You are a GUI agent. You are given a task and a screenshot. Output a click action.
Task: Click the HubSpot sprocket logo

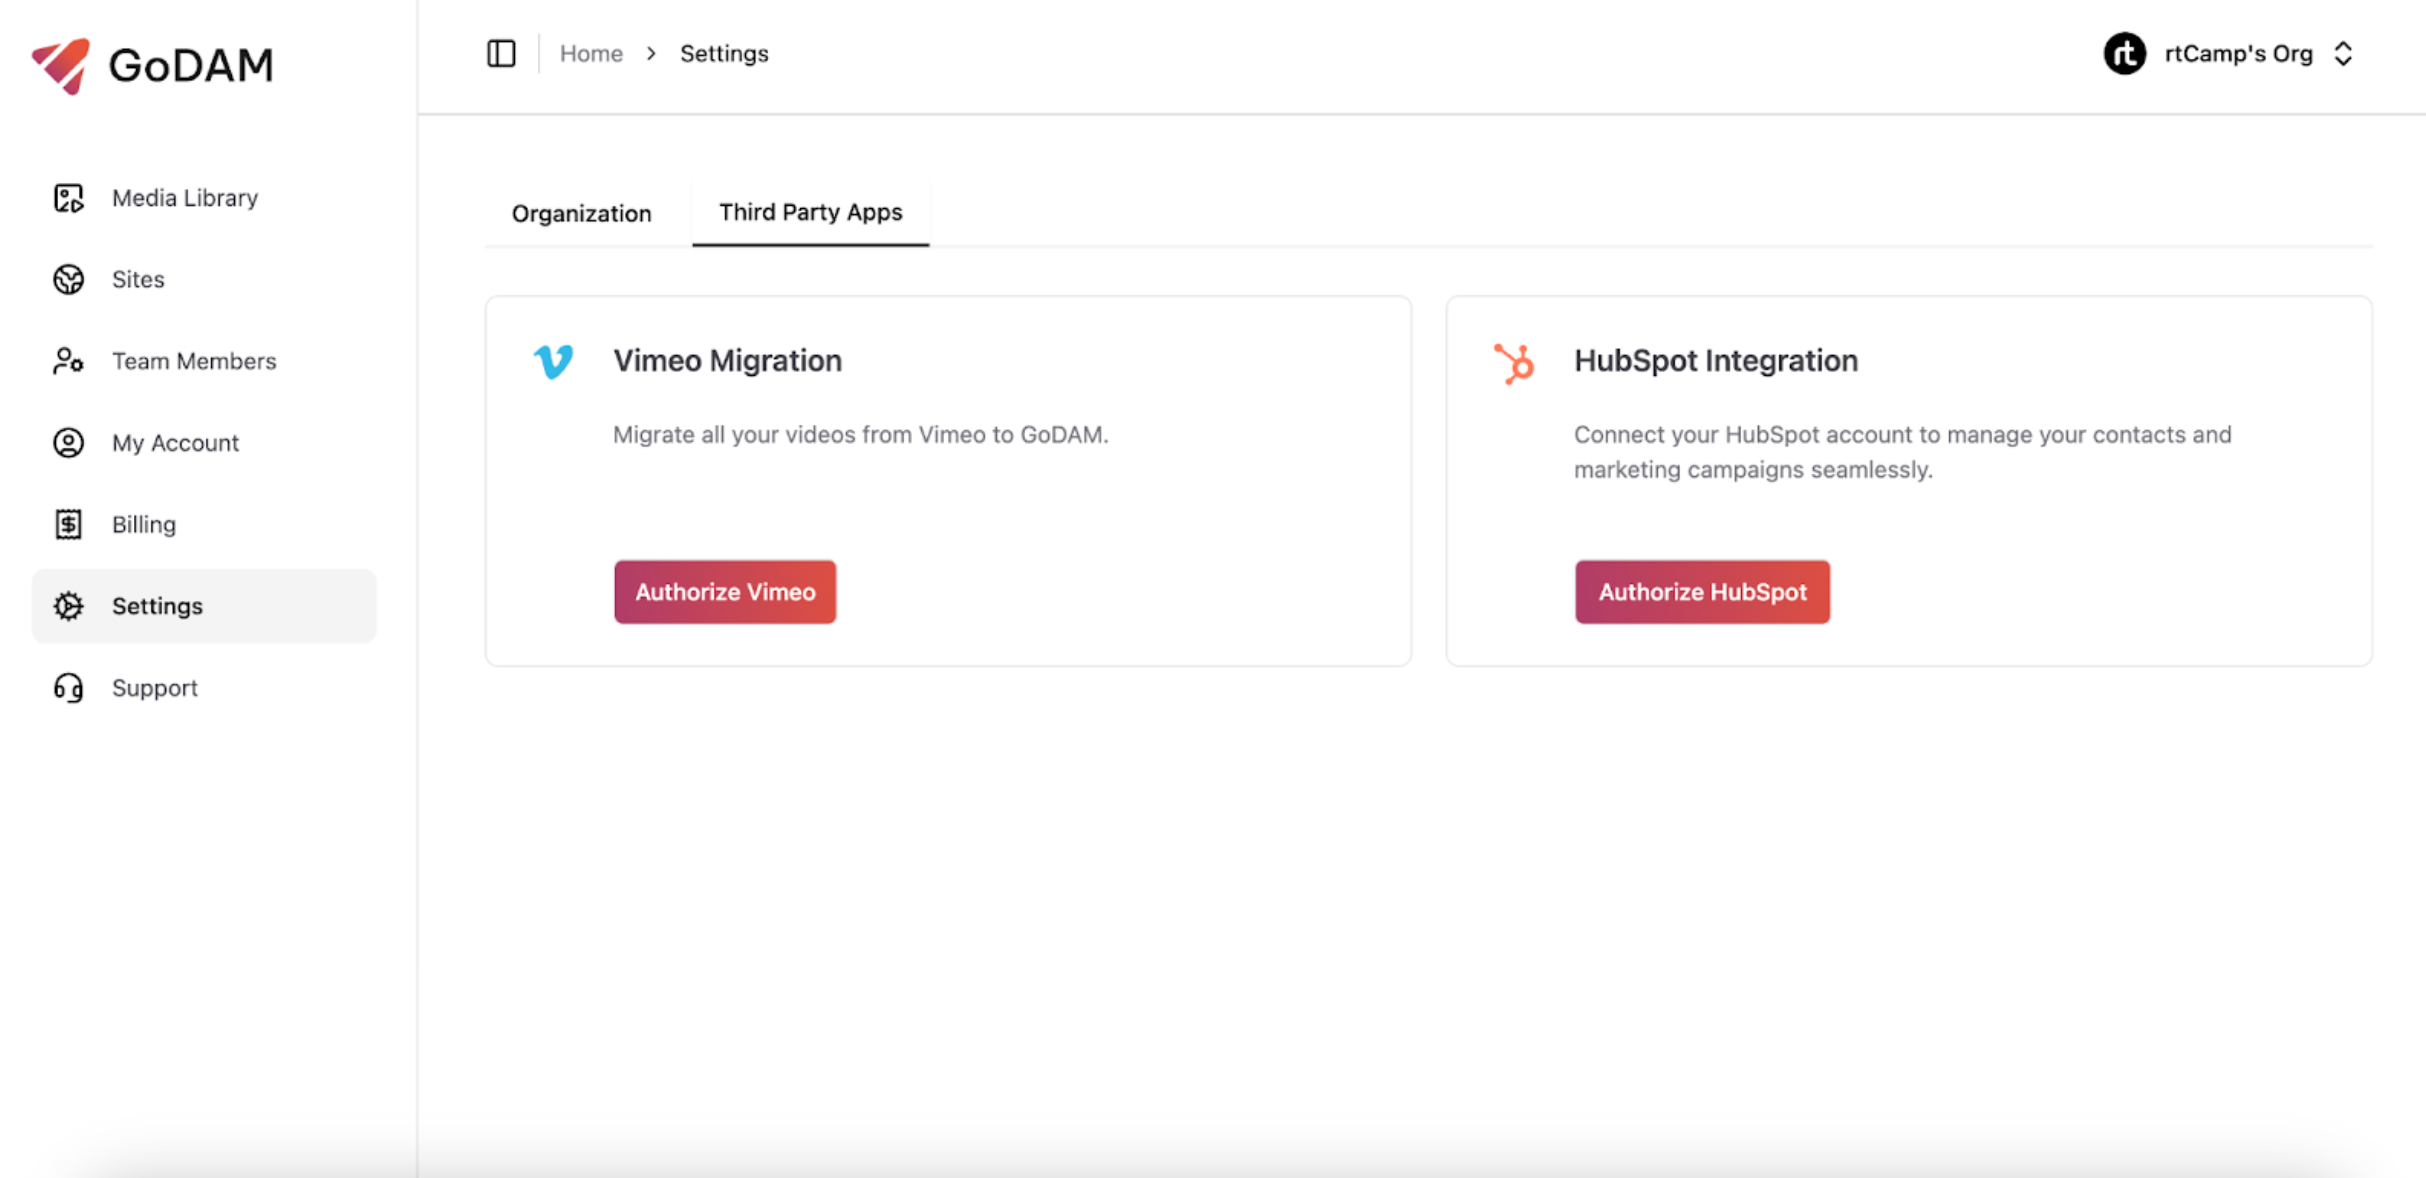[1515, 362]
